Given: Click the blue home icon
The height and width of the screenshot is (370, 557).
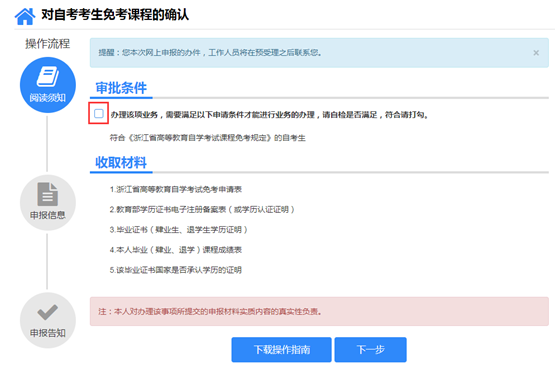Looking at the screenshot, I should click(x=25, y=16).
